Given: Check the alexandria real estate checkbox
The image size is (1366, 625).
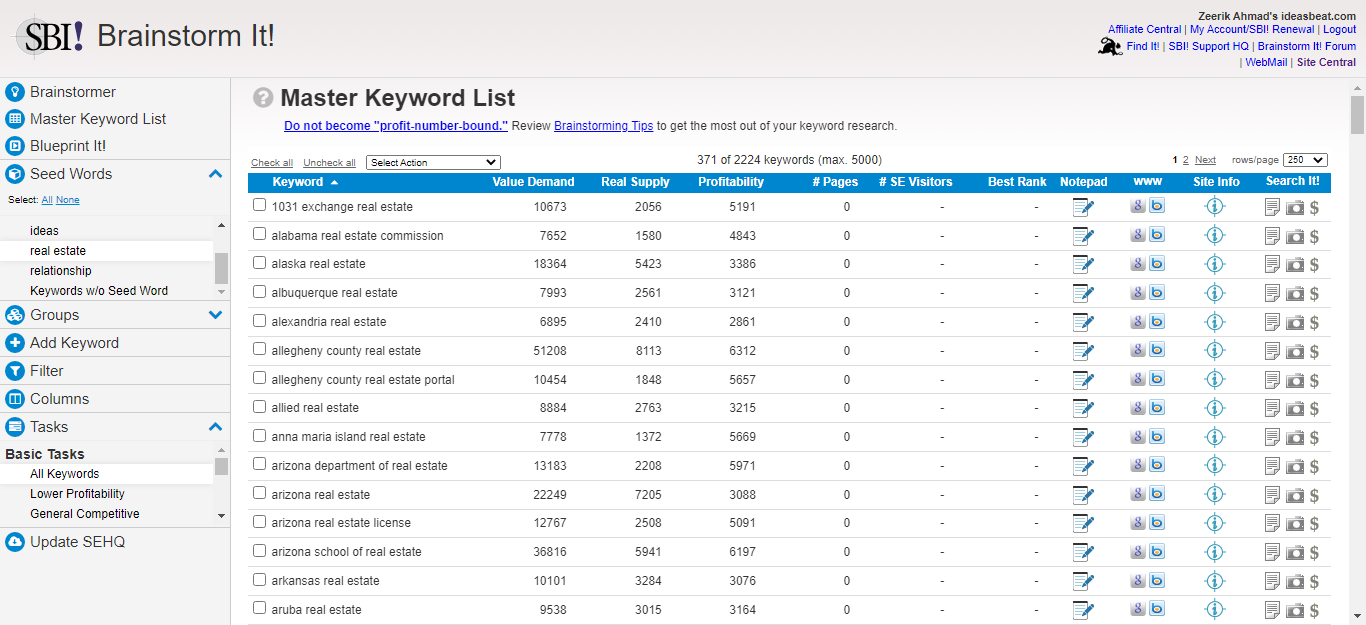Looking at the screenshot, I should pyautogui.click(x=260, y=321).
